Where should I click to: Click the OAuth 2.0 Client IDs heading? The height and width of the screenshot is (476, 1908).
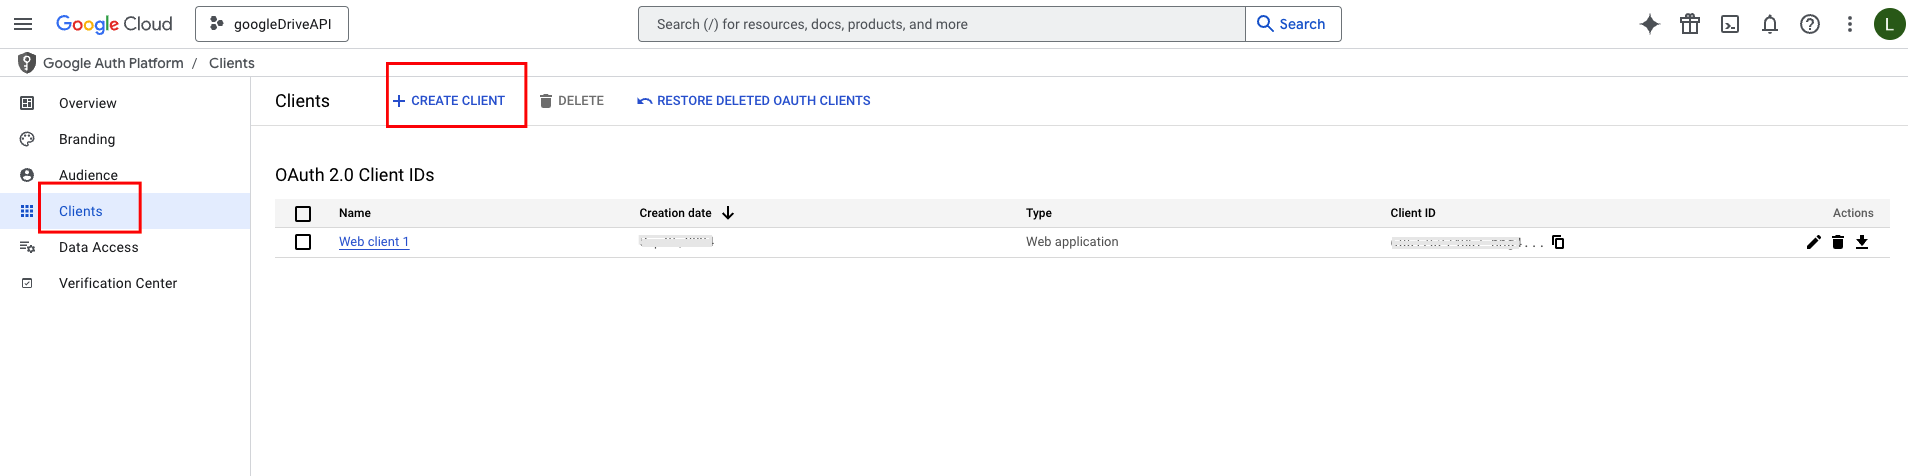click(x=355, y=175)
